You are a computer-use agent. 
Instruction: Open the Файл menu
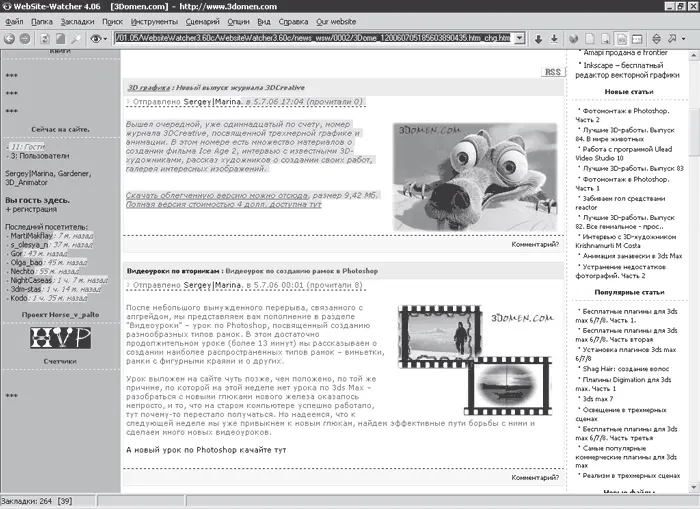pos(14,21)
